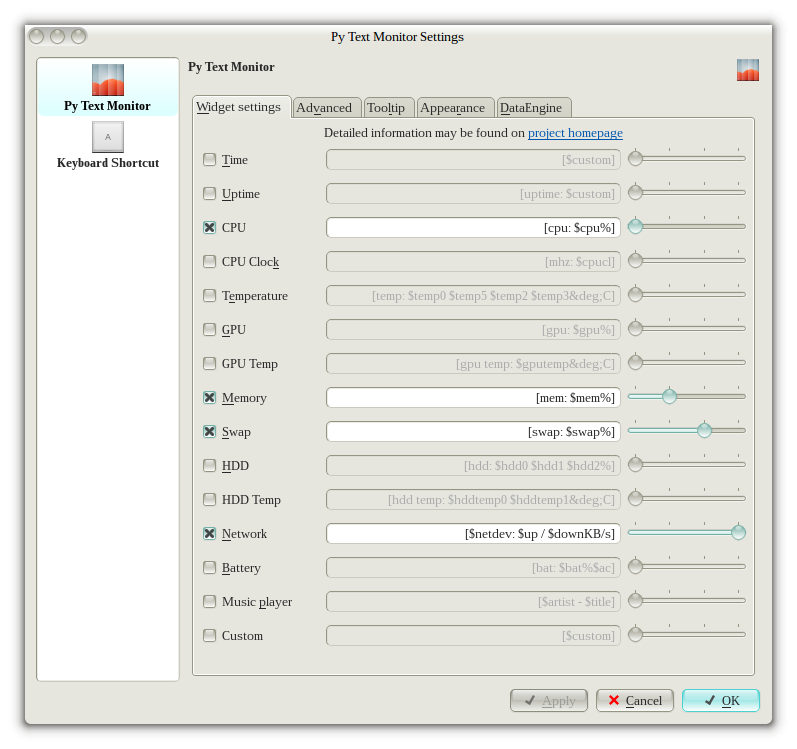Viewport: 797px width, 749px height.
Task: Focus the CPU format text field
Action: point(473,228)
